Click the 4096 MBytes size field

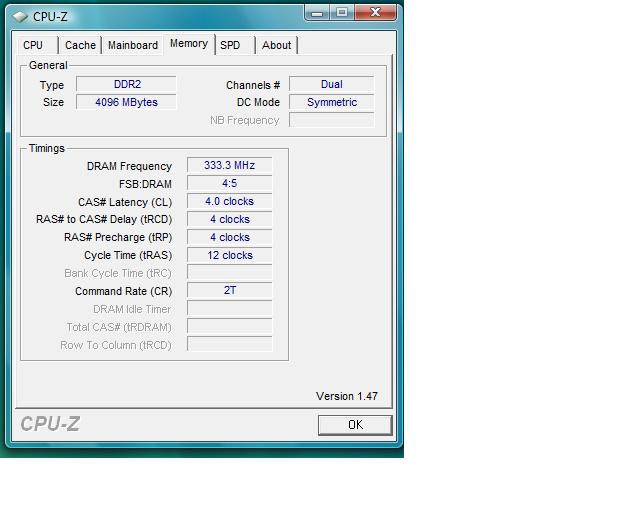pos(127,102)
